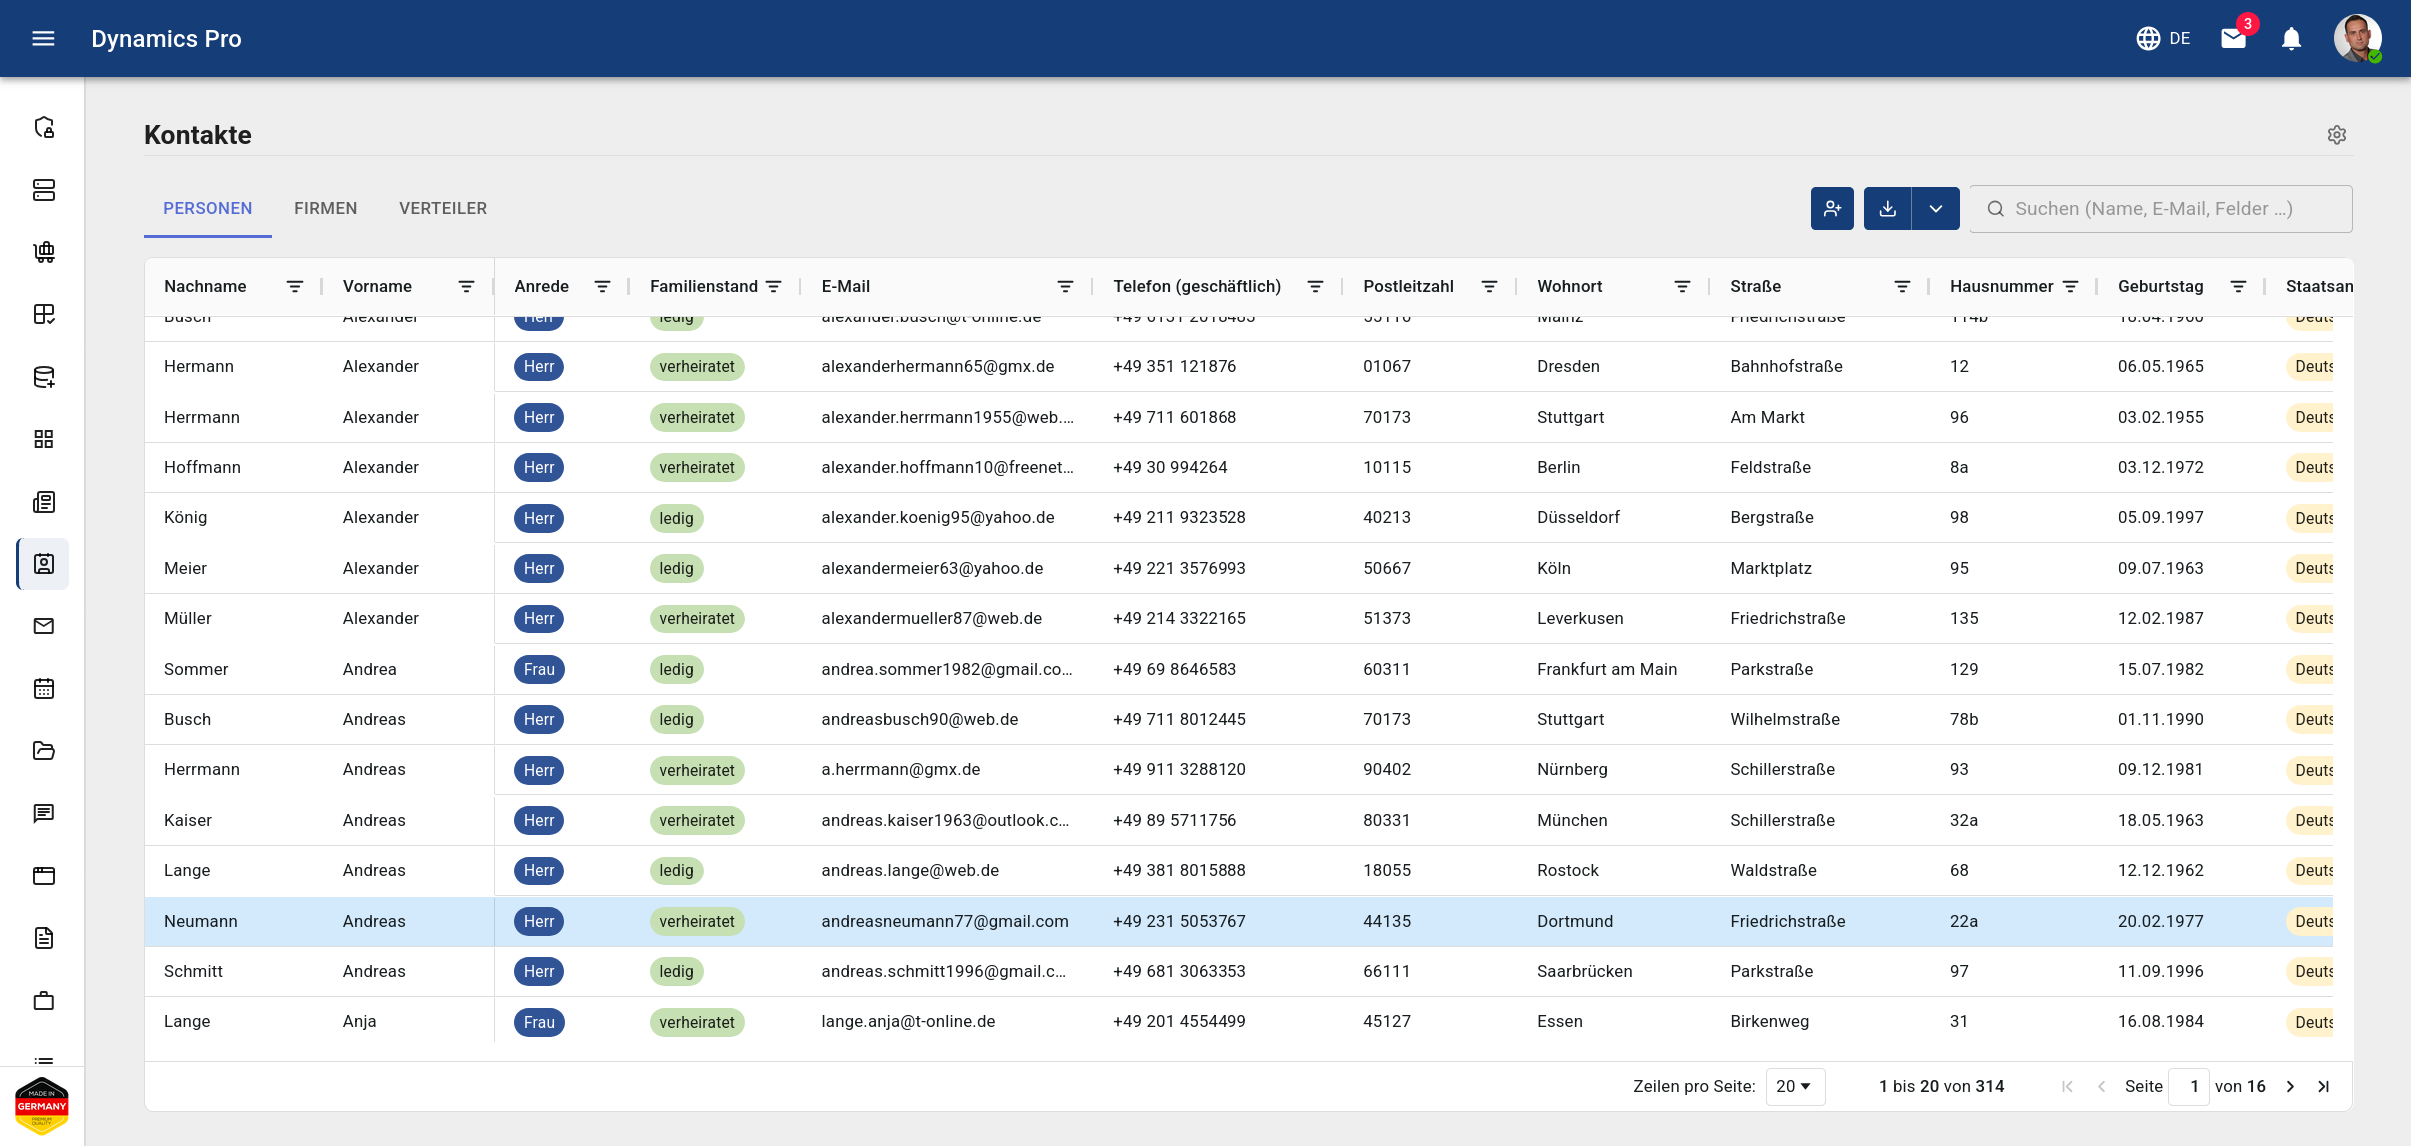This screenshot has width=2412, height=1146.
Task: Change language via the DE globe selector
Action: click(x=2163, y=38)
